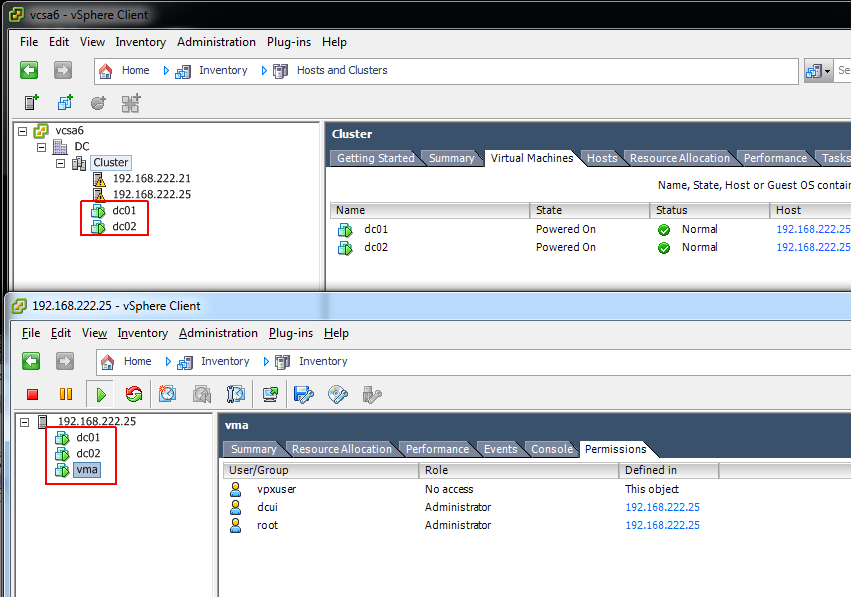The width and height of the screenshot is (851, 597).
Task: Click the green Power On play icon
Action: (x=101, y=395)
